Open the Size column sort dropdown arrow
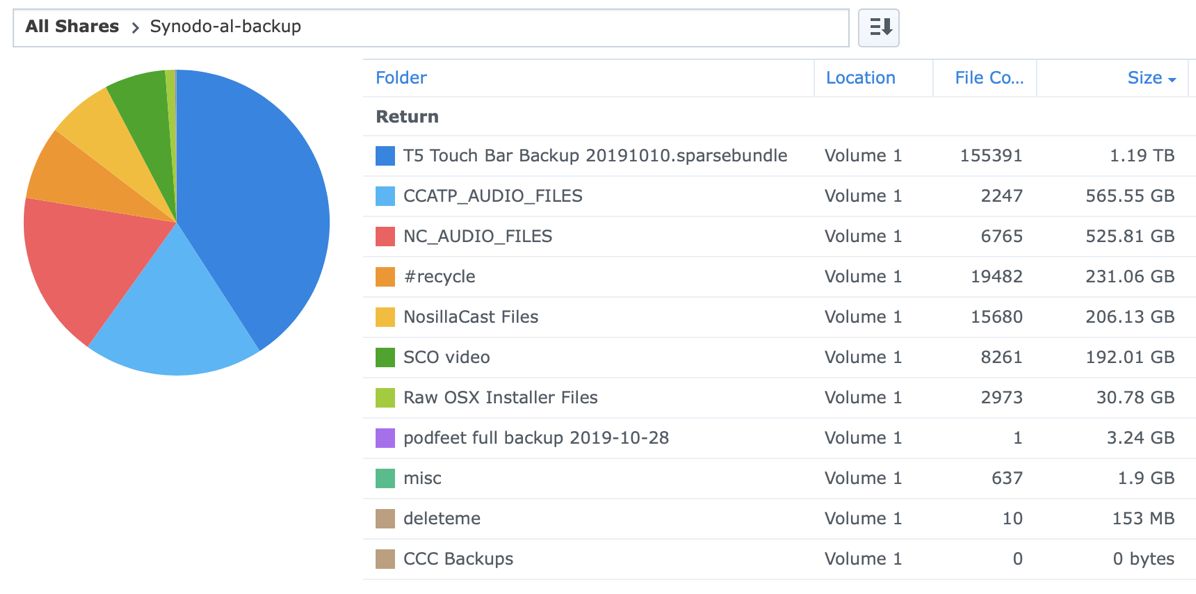Image resolution: width=1196 pixels, height=594 pixels. click(x=1171, y=79)
